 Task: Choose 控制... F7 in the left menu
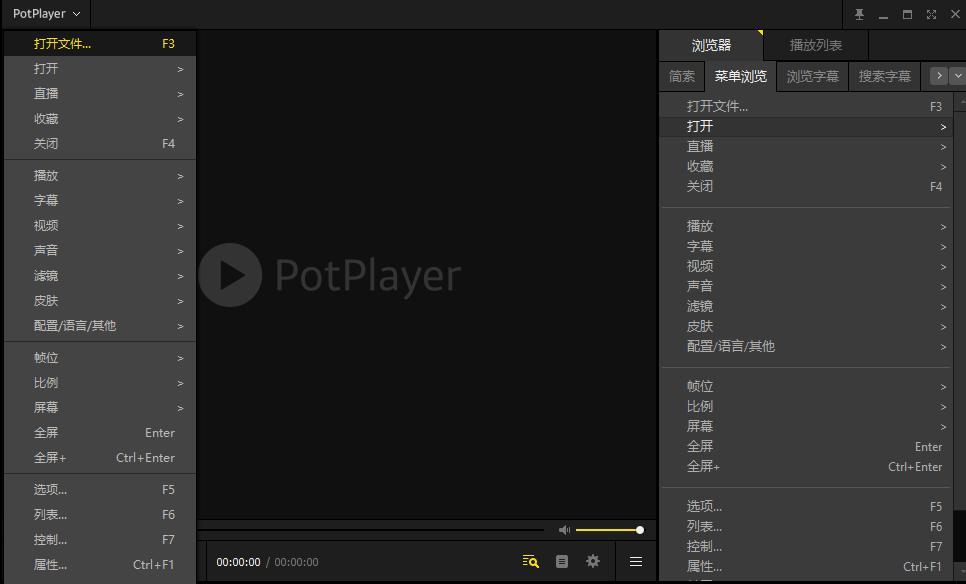click(x=100, y=540)
